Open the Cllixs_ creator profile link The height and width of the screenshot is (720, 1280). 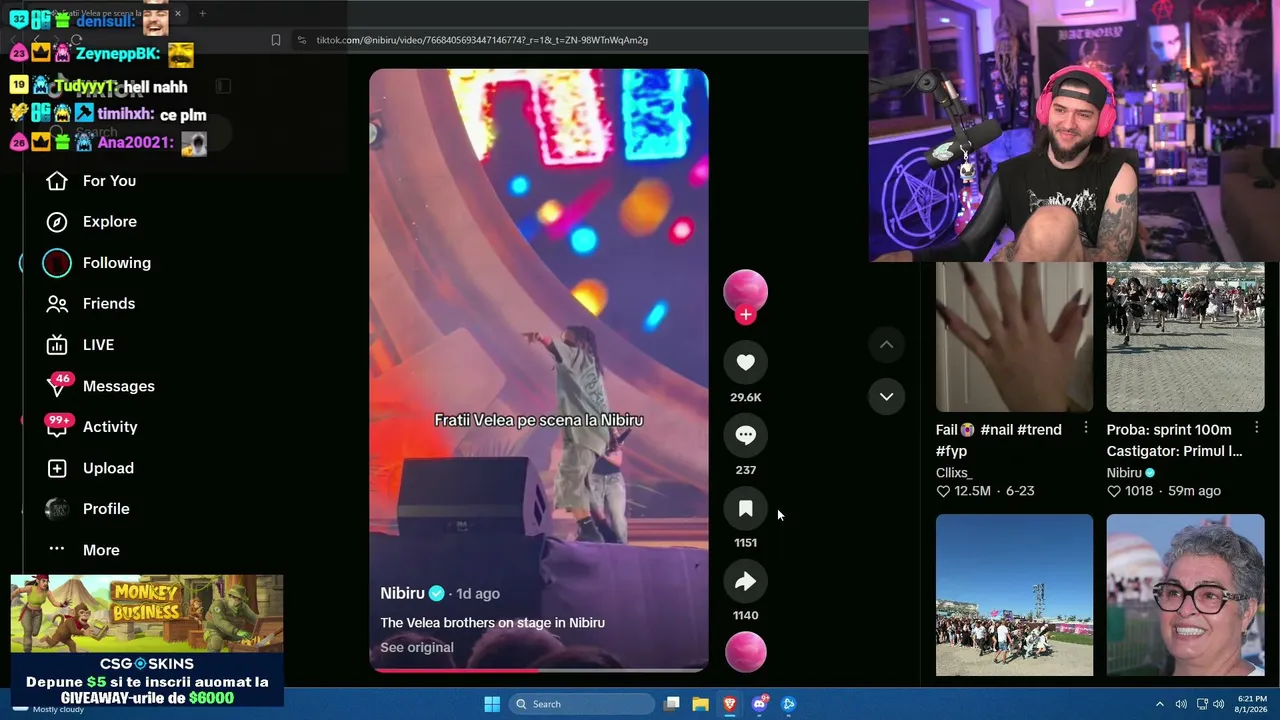(x=954, y=473)
